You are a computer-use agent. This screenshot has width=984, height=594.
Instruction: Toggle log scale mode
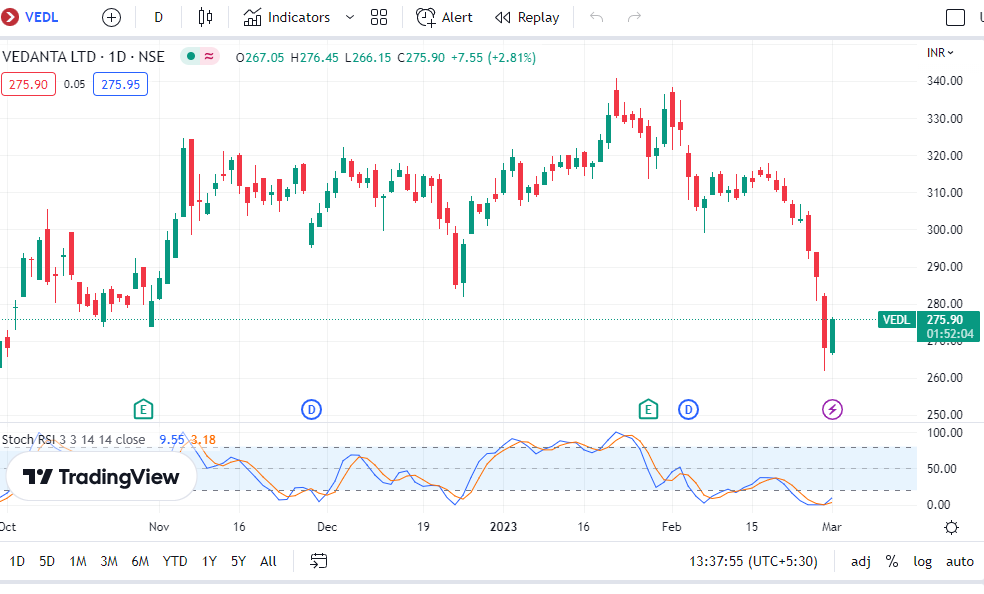click(x=922, y=561)
